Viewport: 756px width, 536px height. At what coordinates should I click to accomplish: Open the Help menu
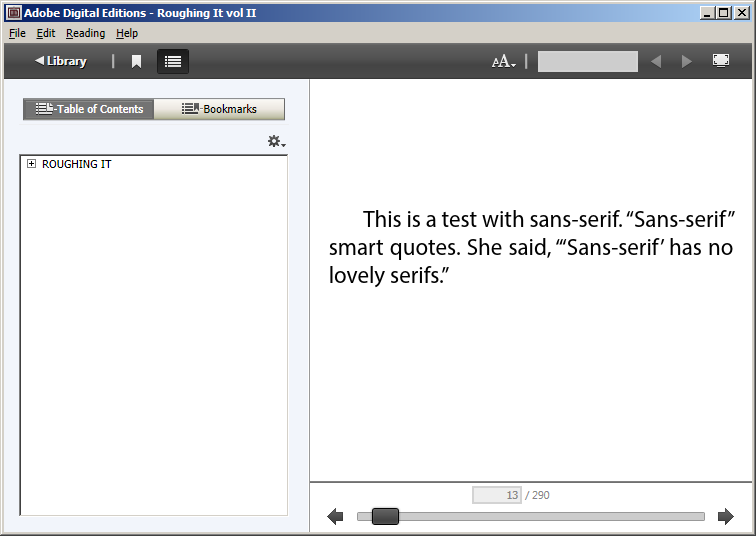pyautogui.click(x=127, y=33)
